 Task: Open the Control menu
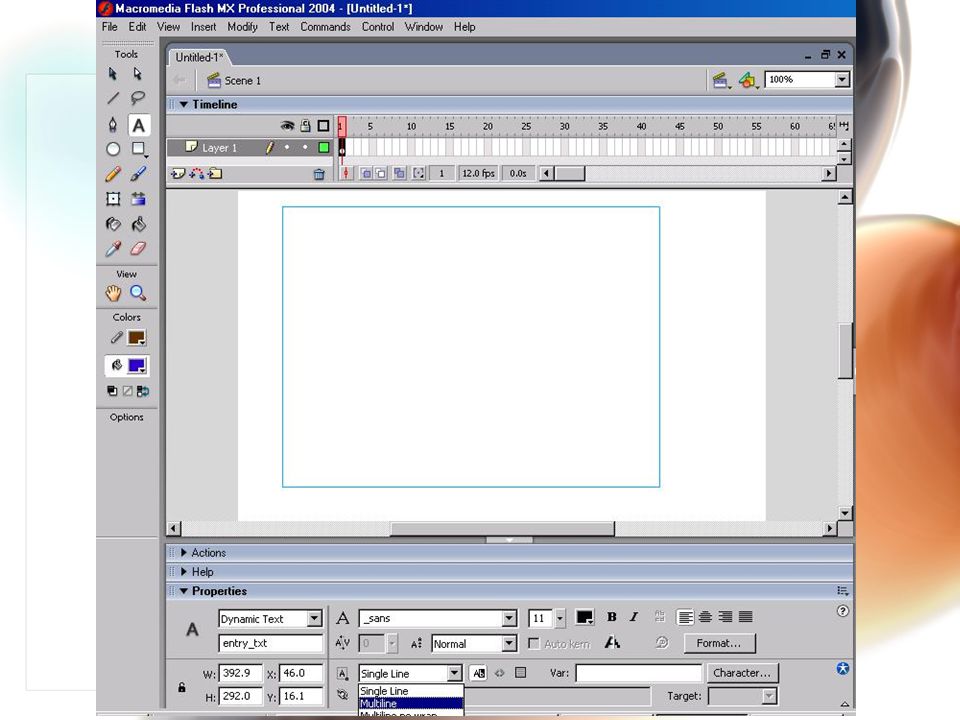pyautogui.click(x=378, y=27)
